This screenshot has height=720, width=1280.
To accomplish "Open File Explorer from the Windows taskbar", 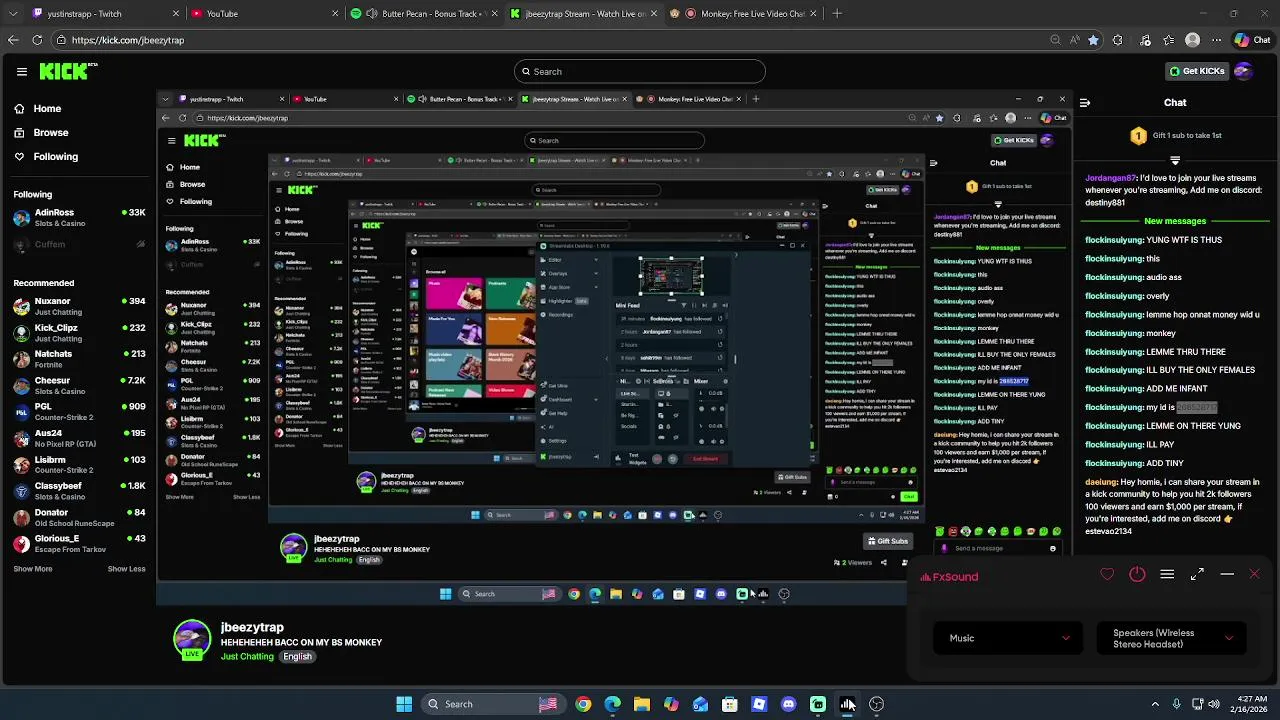I will pos(642,704).
